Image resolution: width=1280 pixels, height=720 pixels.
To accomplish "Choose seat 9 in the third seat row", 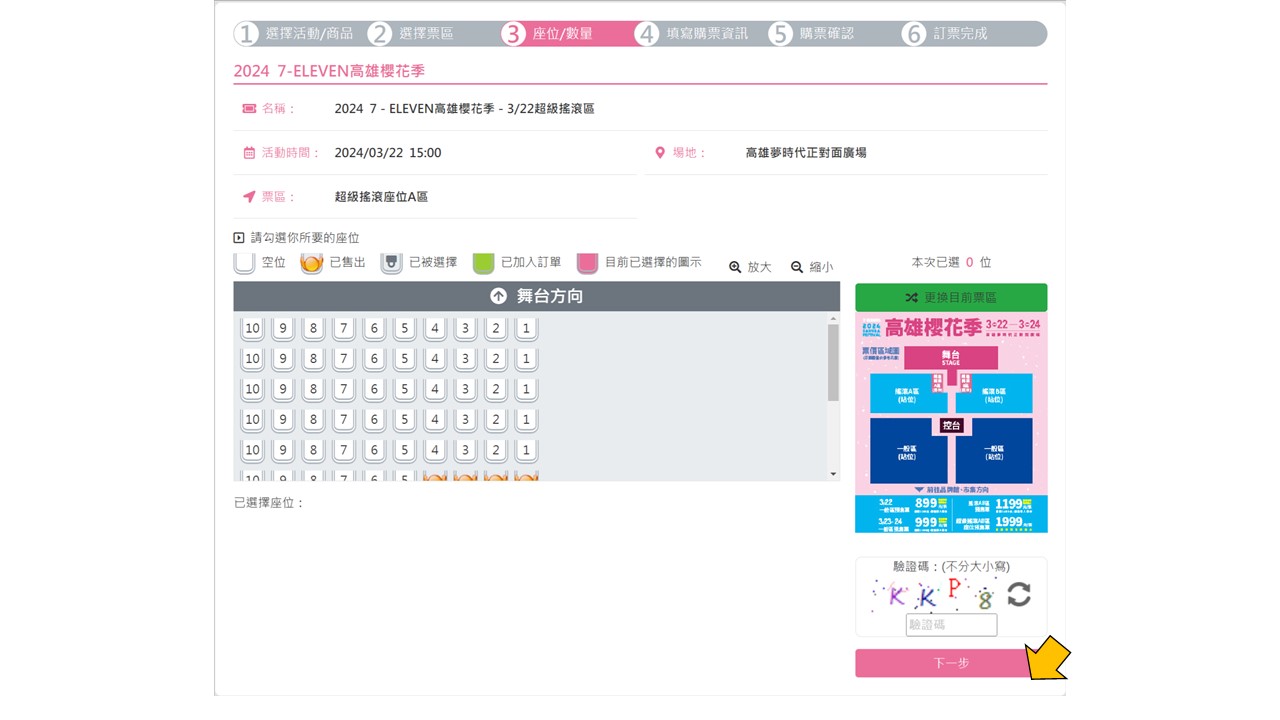I will pos(282,389).
